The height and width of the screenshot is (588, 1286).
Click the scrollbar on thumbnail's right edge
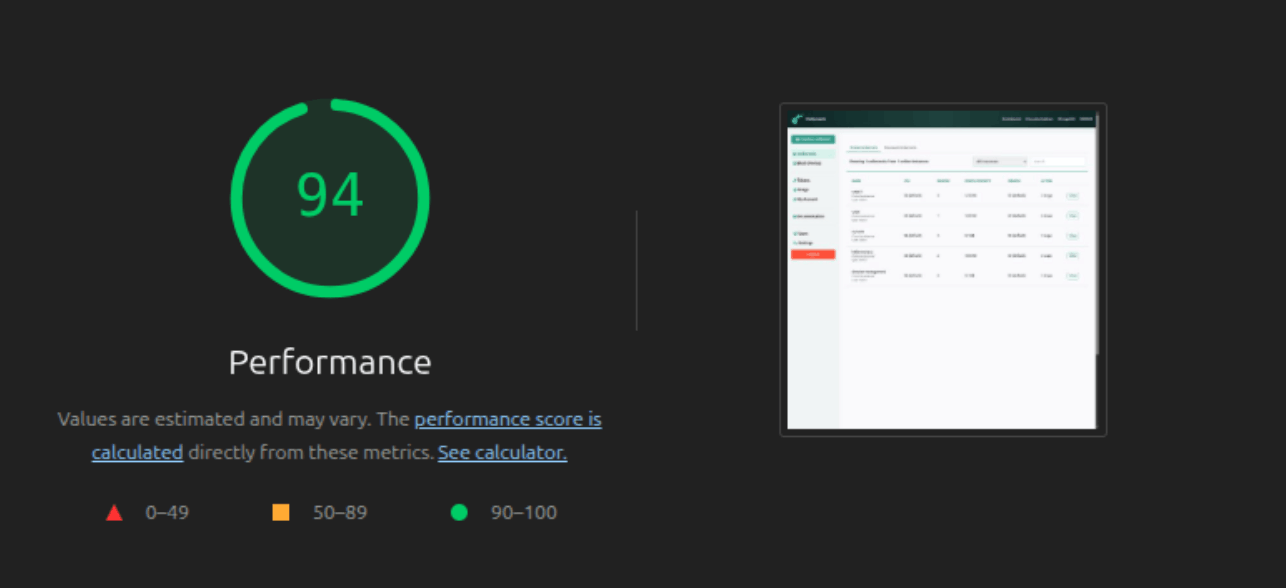(1097, 230)
